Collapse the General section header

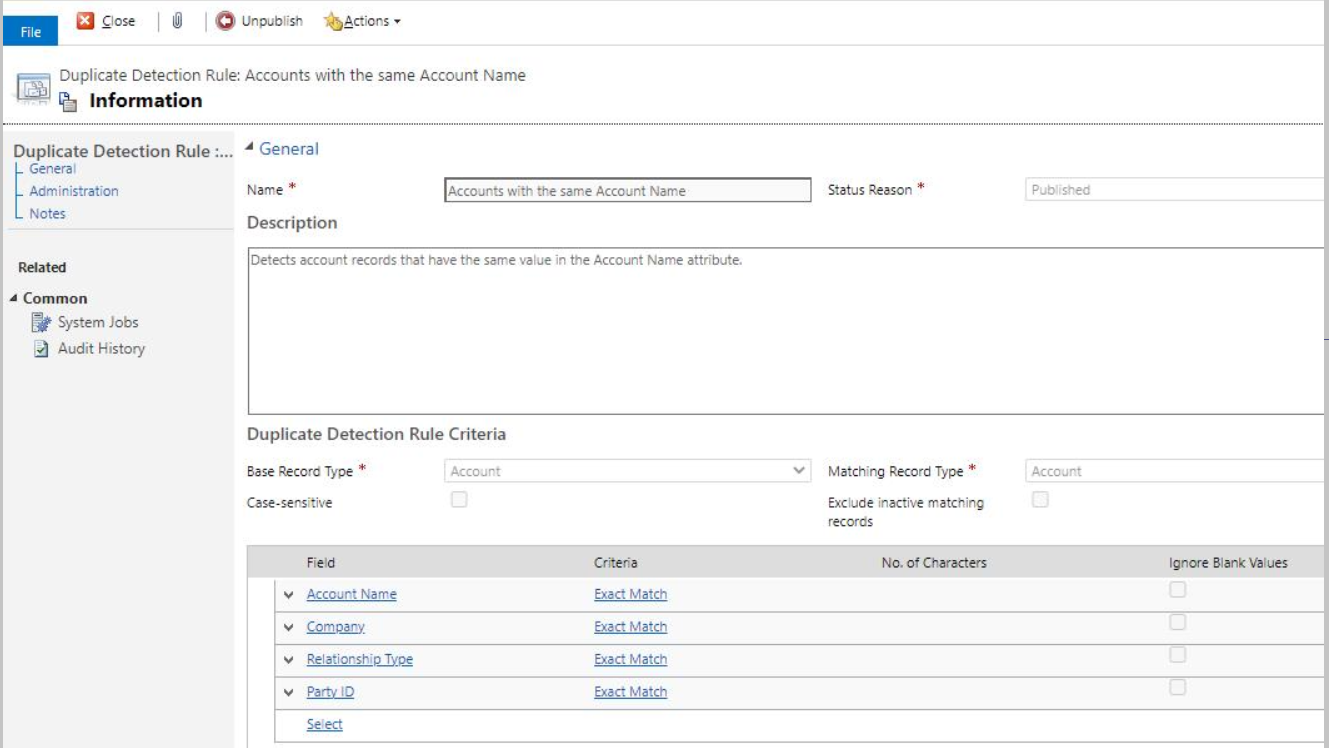[x=250, y=149]
